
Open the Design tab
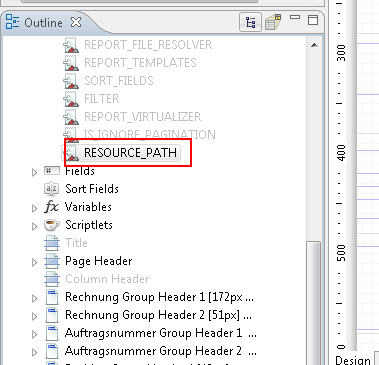(353, 360)
